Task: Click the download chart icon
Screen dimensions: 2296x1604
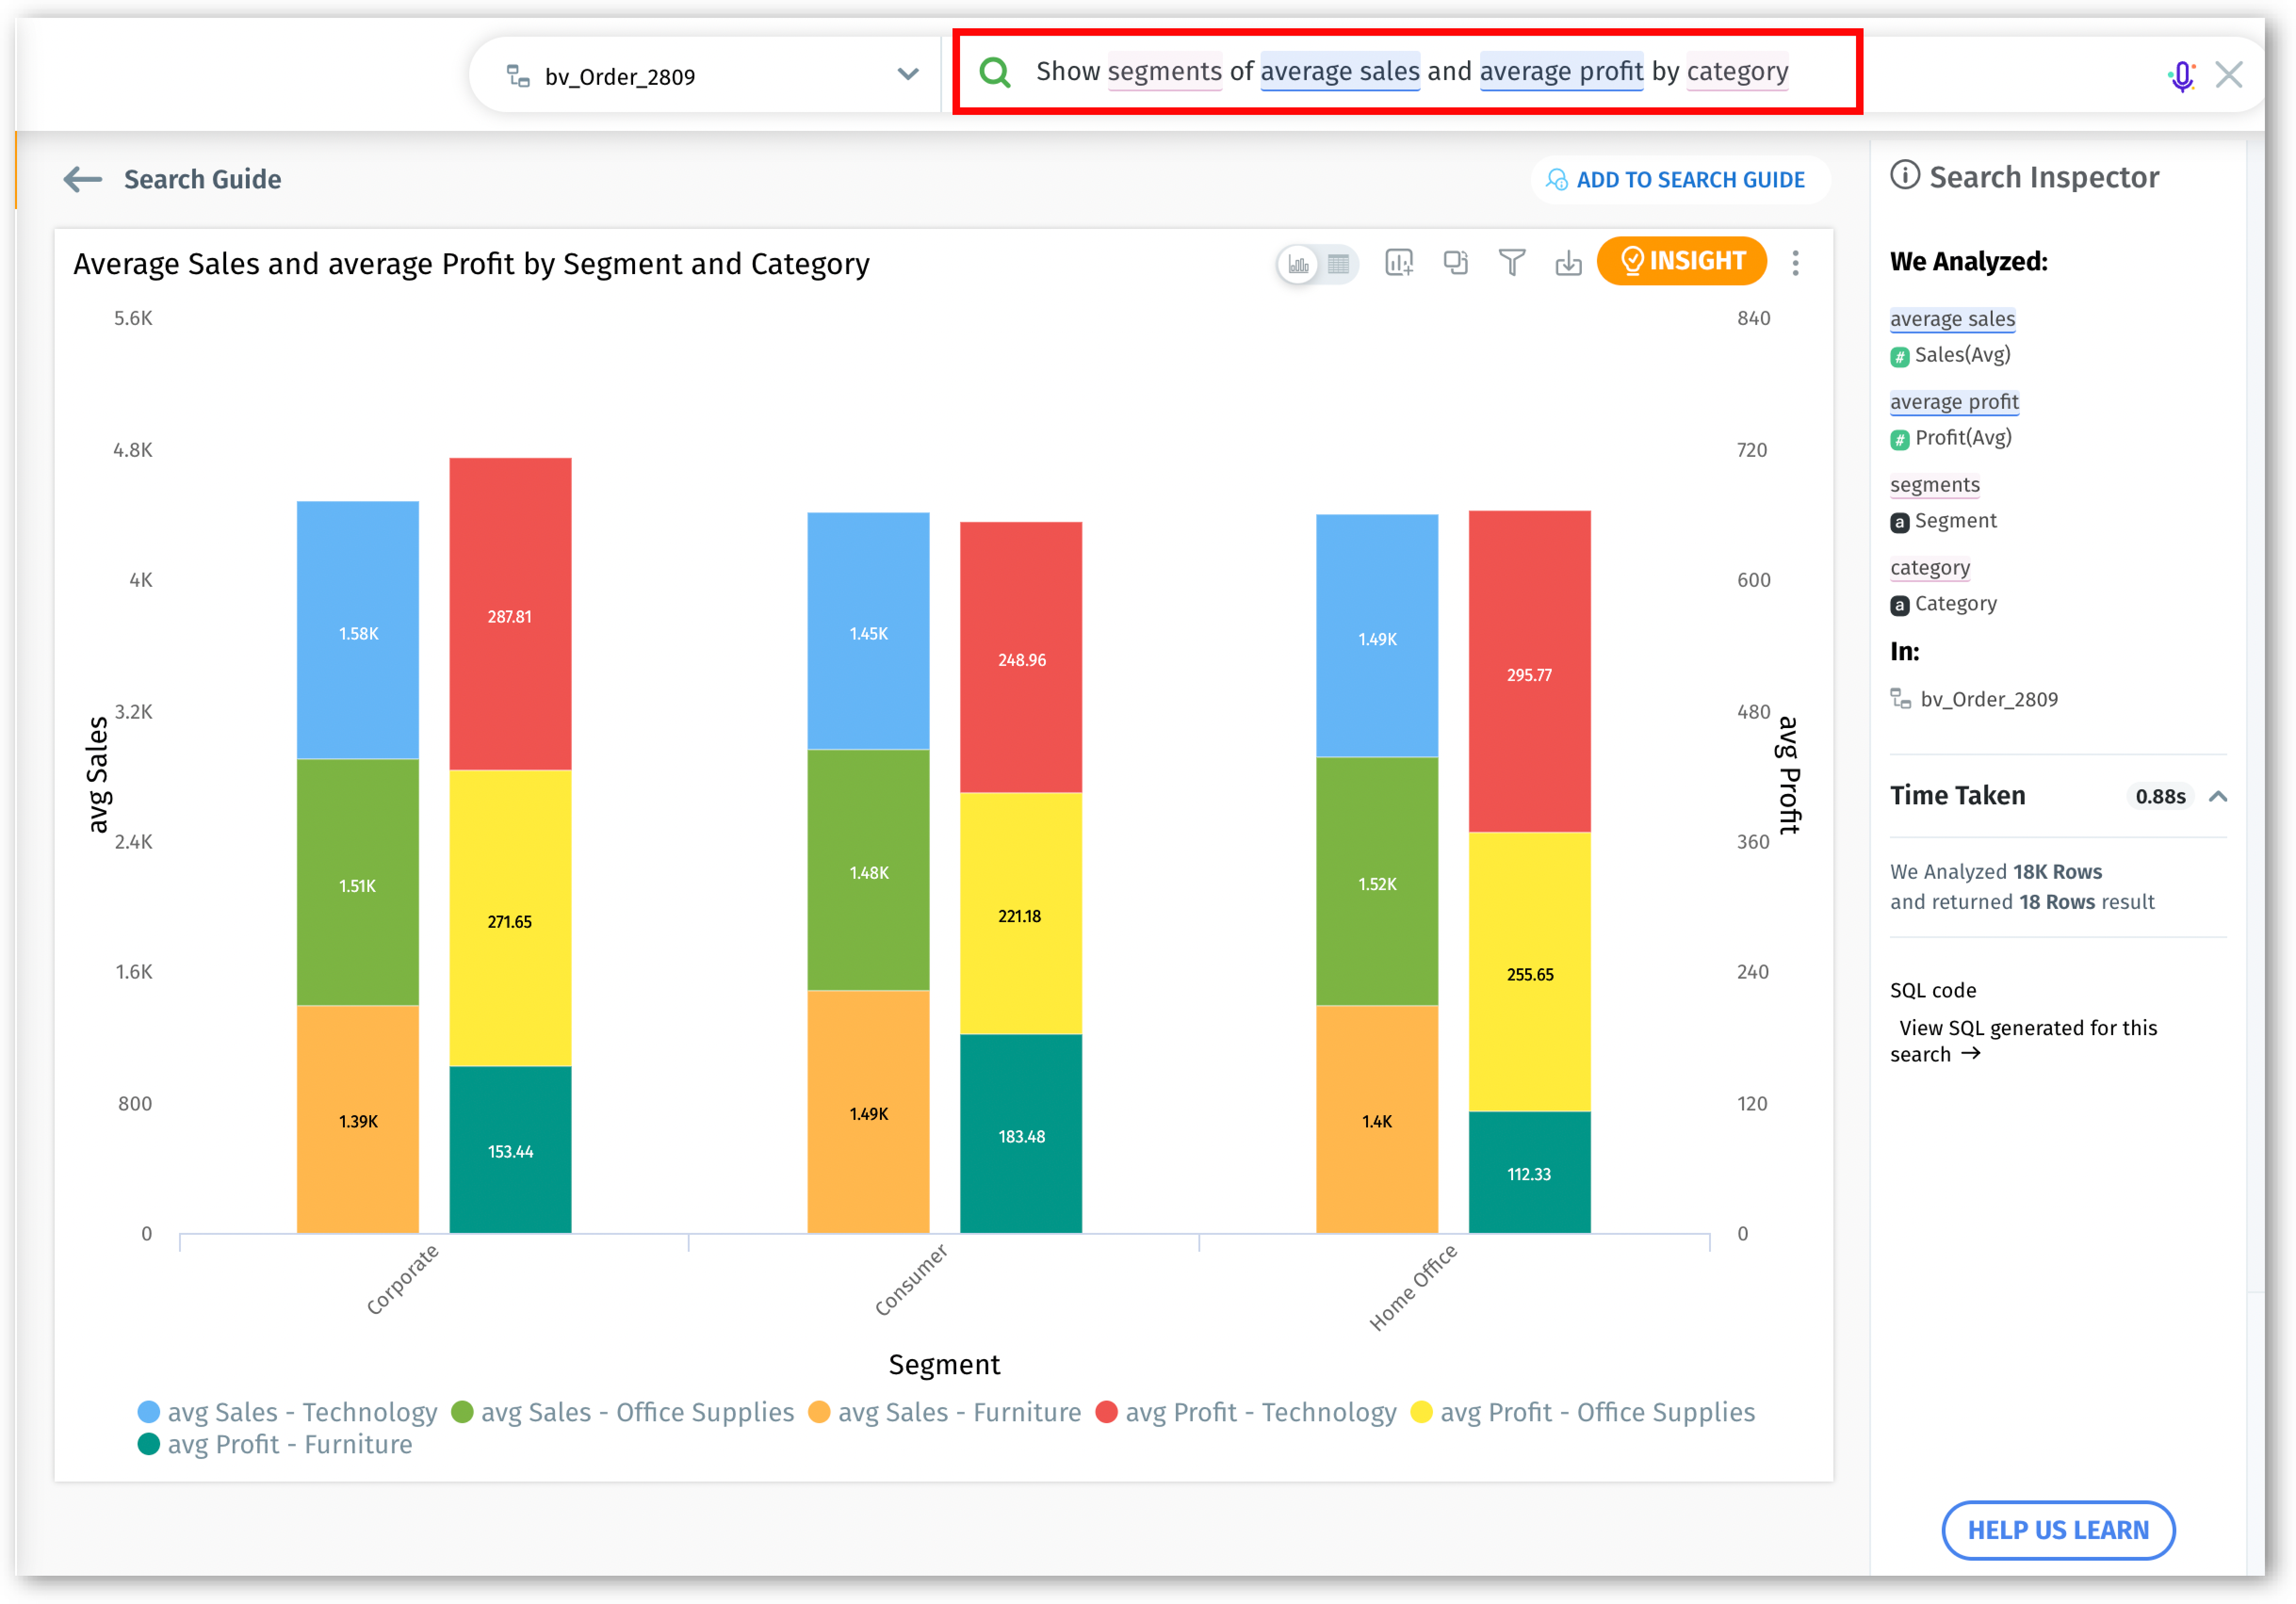Action: point(1568,262)
